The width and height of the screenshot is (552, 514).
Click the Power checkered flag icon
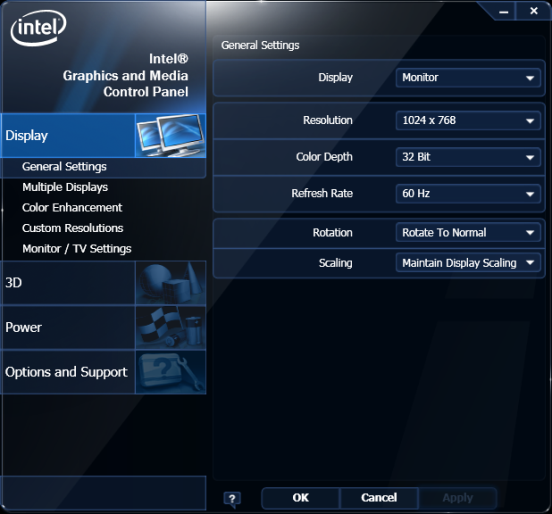170,327
